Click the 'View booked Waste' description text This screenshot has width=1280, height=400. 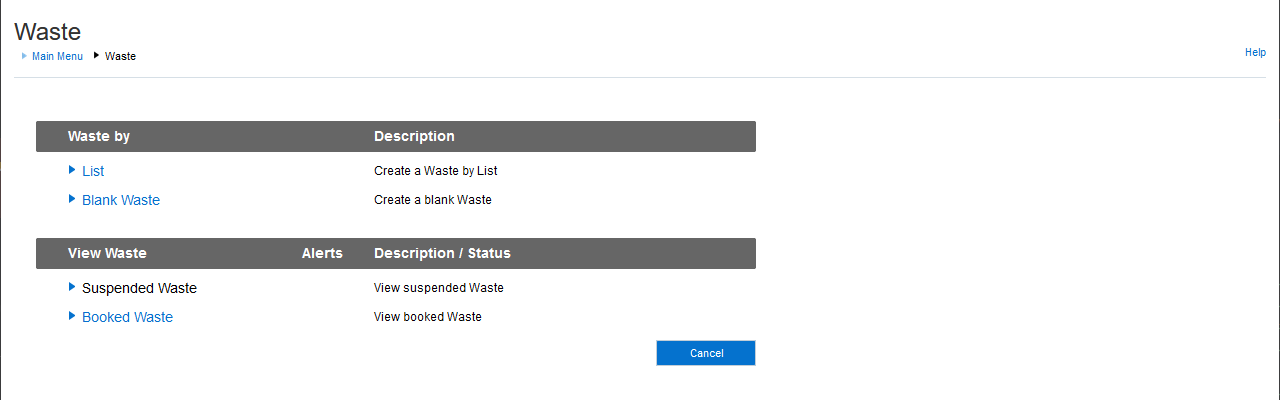[x=427, y=317]
